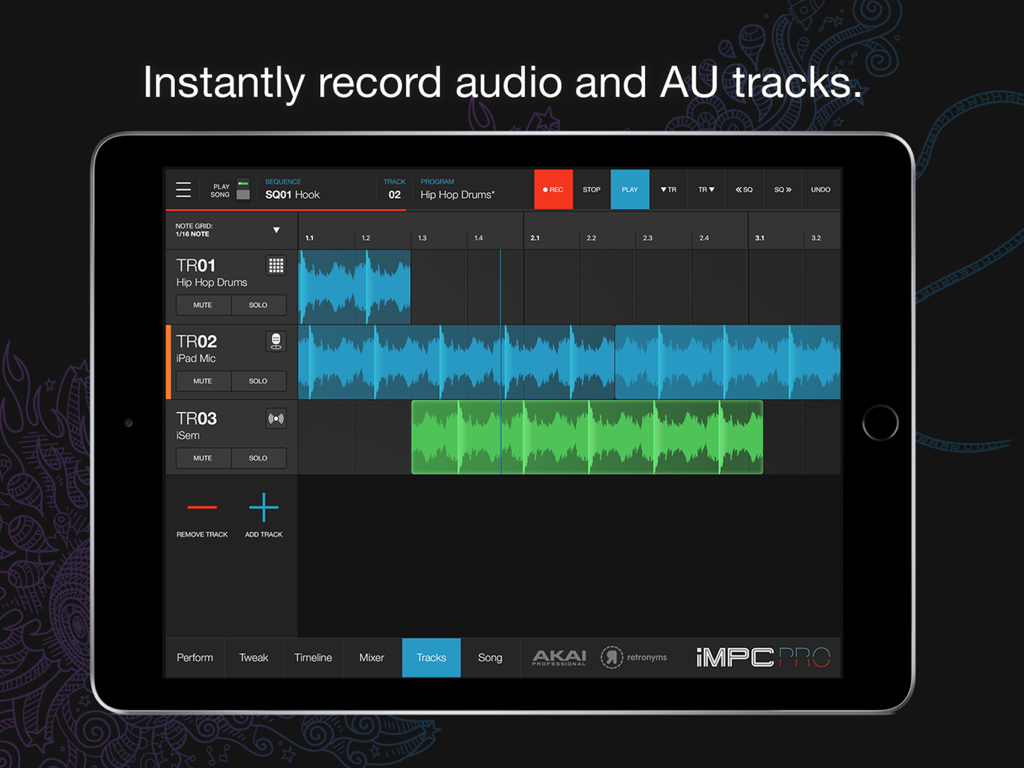Viewport: 1024px width, 768px height.
Task: Solo the iPad Mic track
Action: [258, 380]
